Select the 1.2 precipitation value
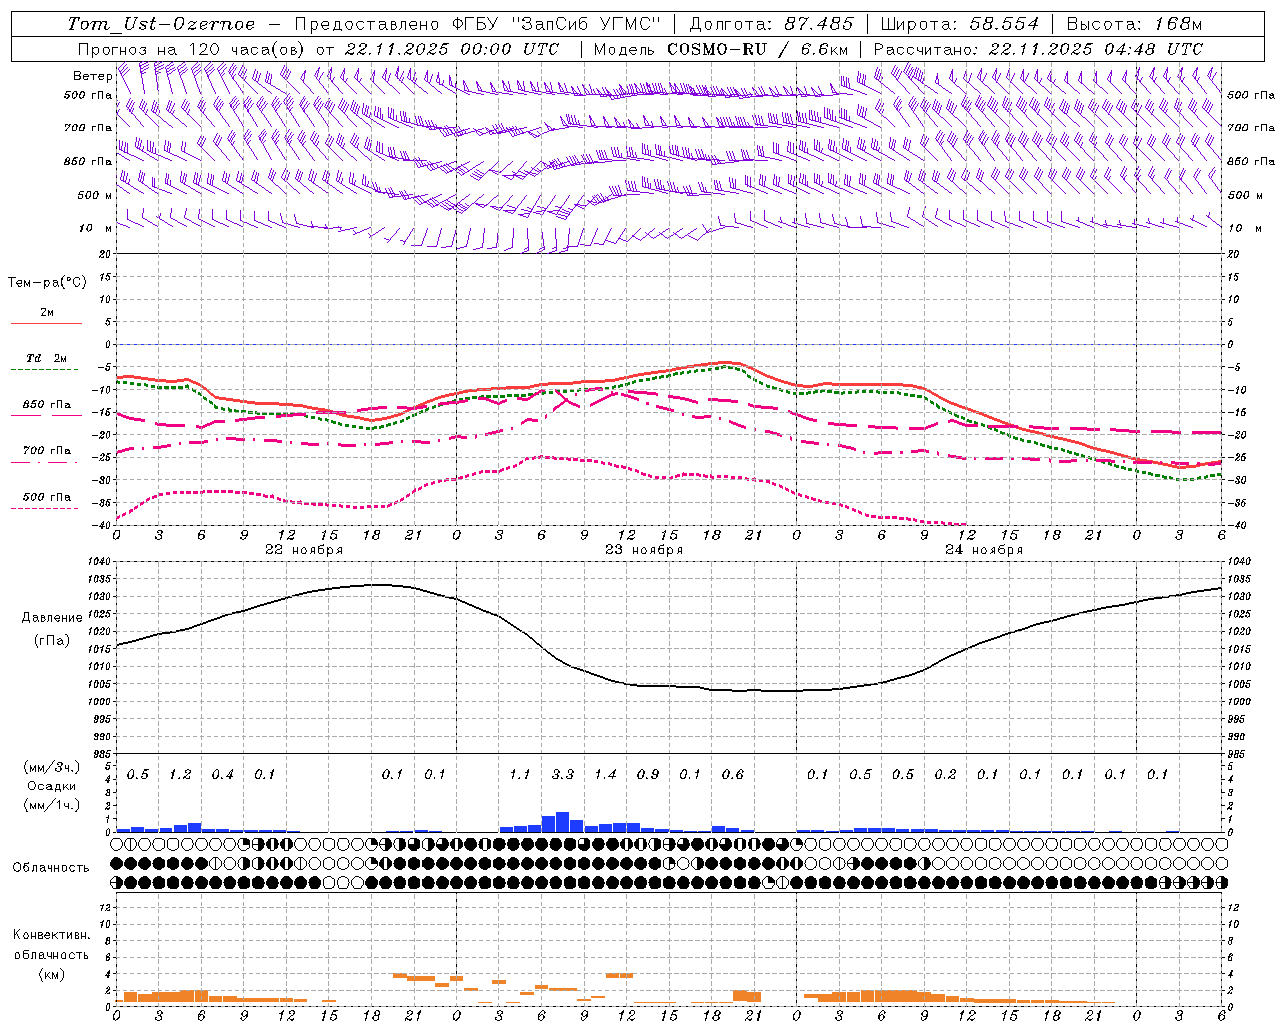The width and height of the screenshot is (1280, 1024). click(180, 774)
